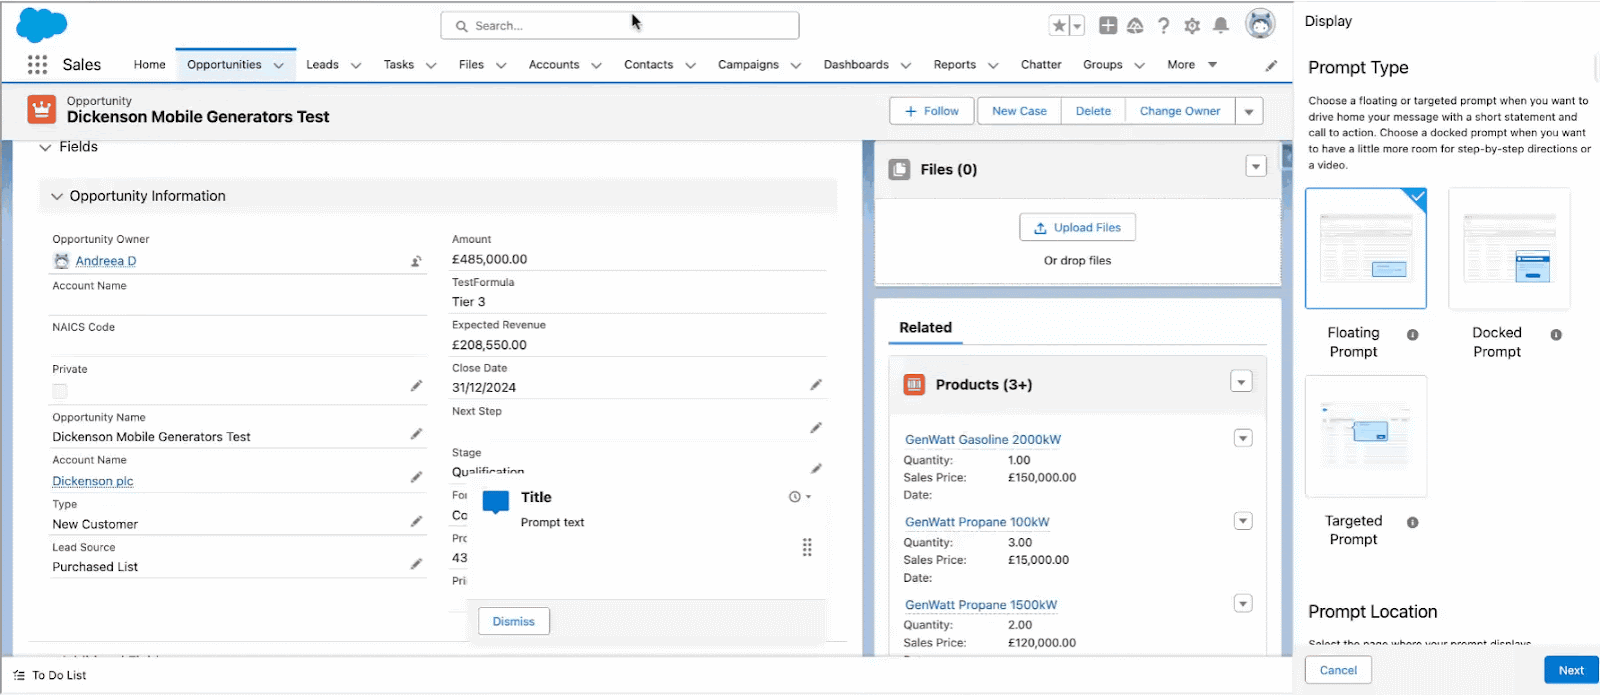Image resolution: width=1600 pixels, height=695 pixels.
Task: Switch to the Dashboards tab
Action: [855, 65]
